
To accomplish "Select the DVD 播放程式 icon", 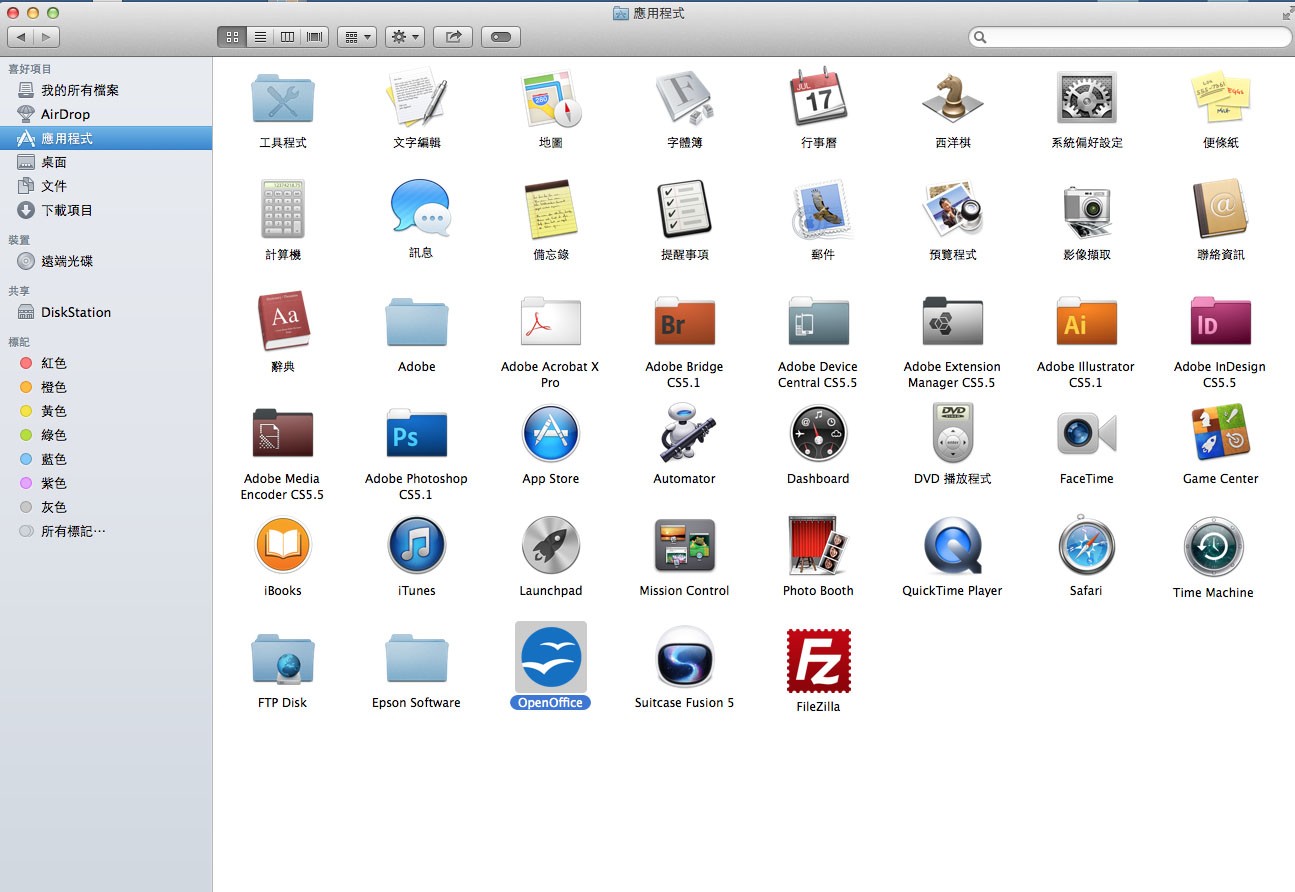I will (x=953, y=434).
